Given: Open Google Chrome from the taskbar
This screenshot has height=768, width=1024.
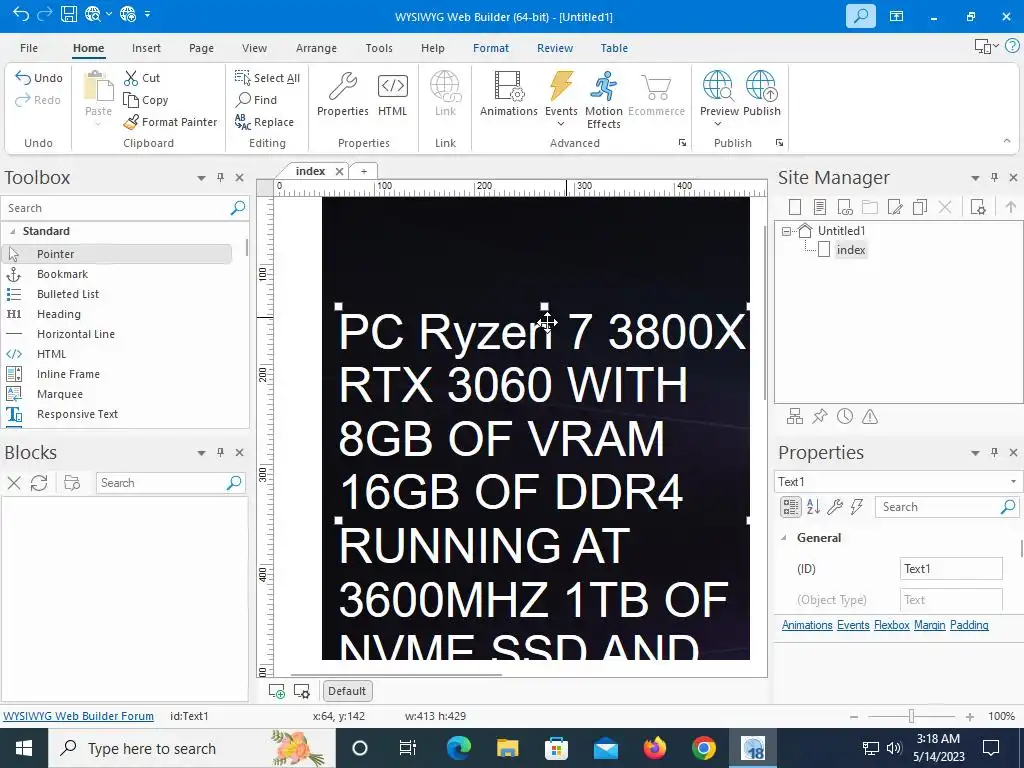Looking at the screenshot, I should click(x=703, y=748).
